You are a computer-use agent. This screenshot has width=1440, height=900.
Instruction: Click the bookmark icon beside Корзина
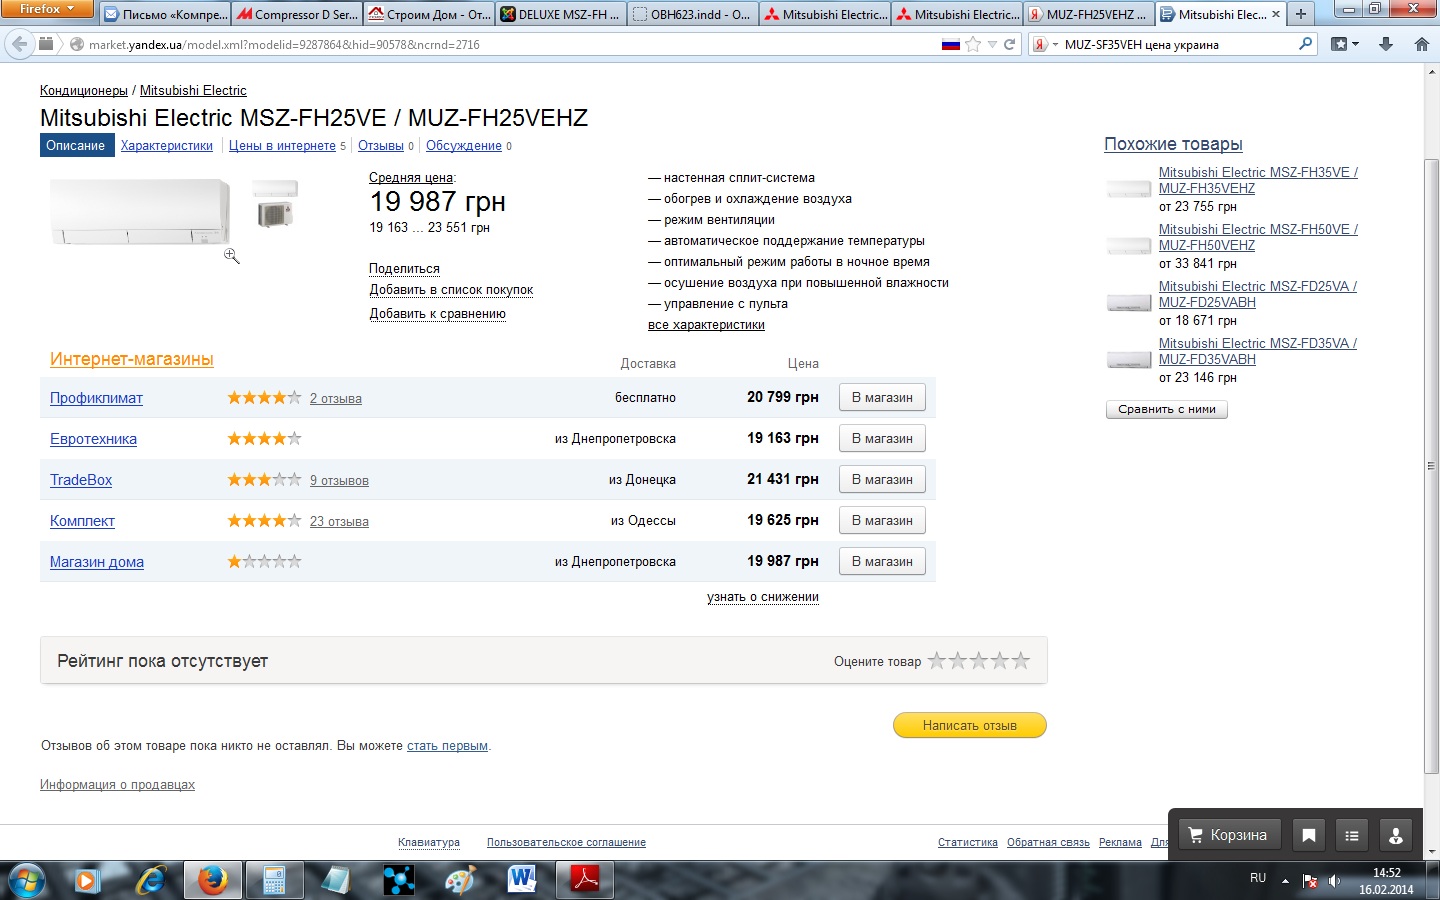coord(1309,835)
